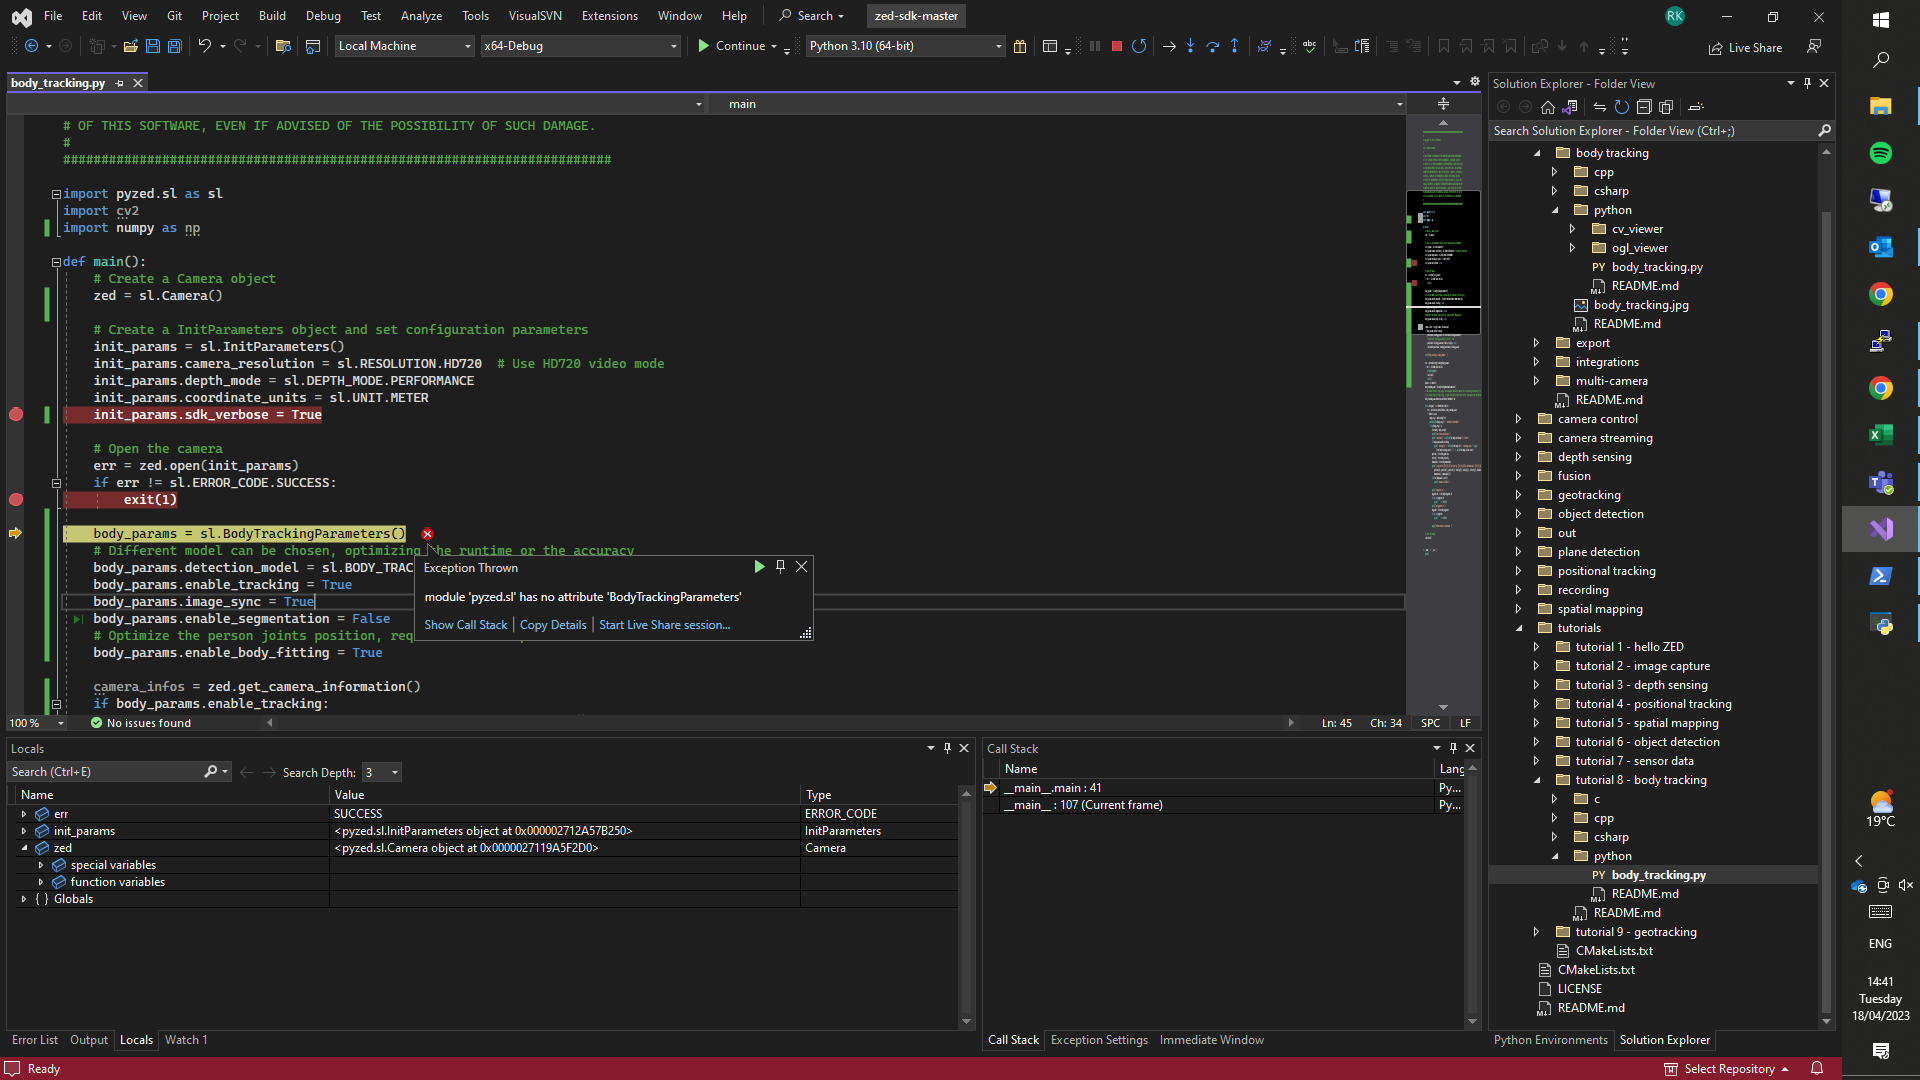Open Spotify from the right sidebar
This screenshot has width=1920, height=1080.
point(1882,153)
